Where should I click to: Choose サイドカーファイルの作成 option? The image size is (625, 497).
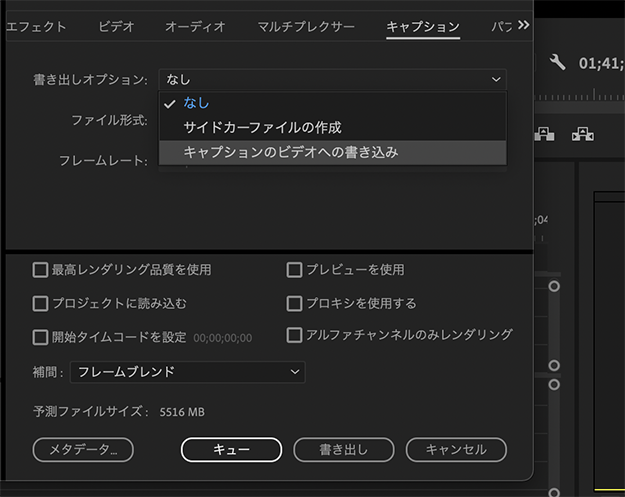(333, 128)
